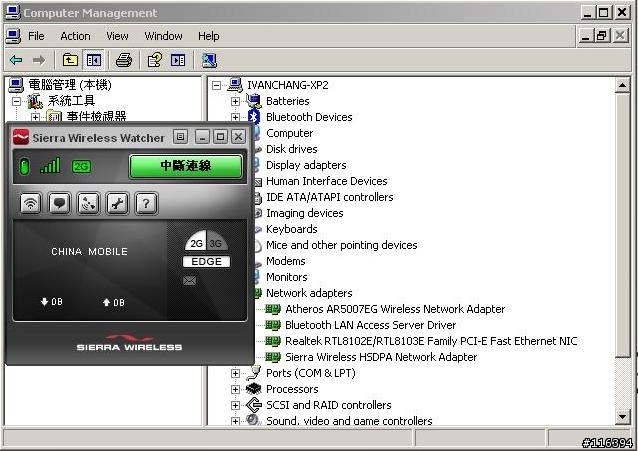Click the 2G/3G network mode indicator

206,243
